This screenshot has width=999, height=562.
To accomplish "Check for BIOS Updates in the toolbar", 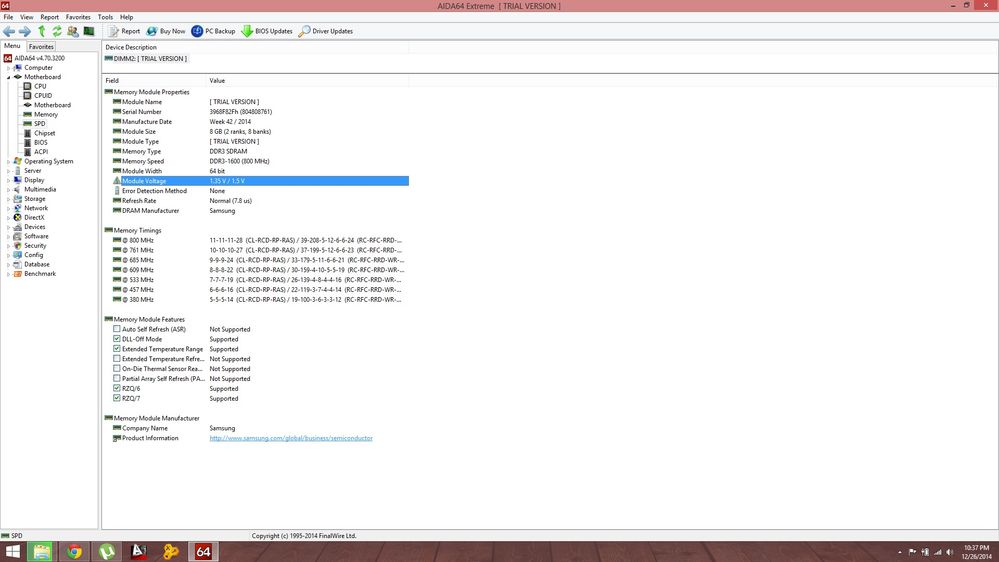I will 267,31.
